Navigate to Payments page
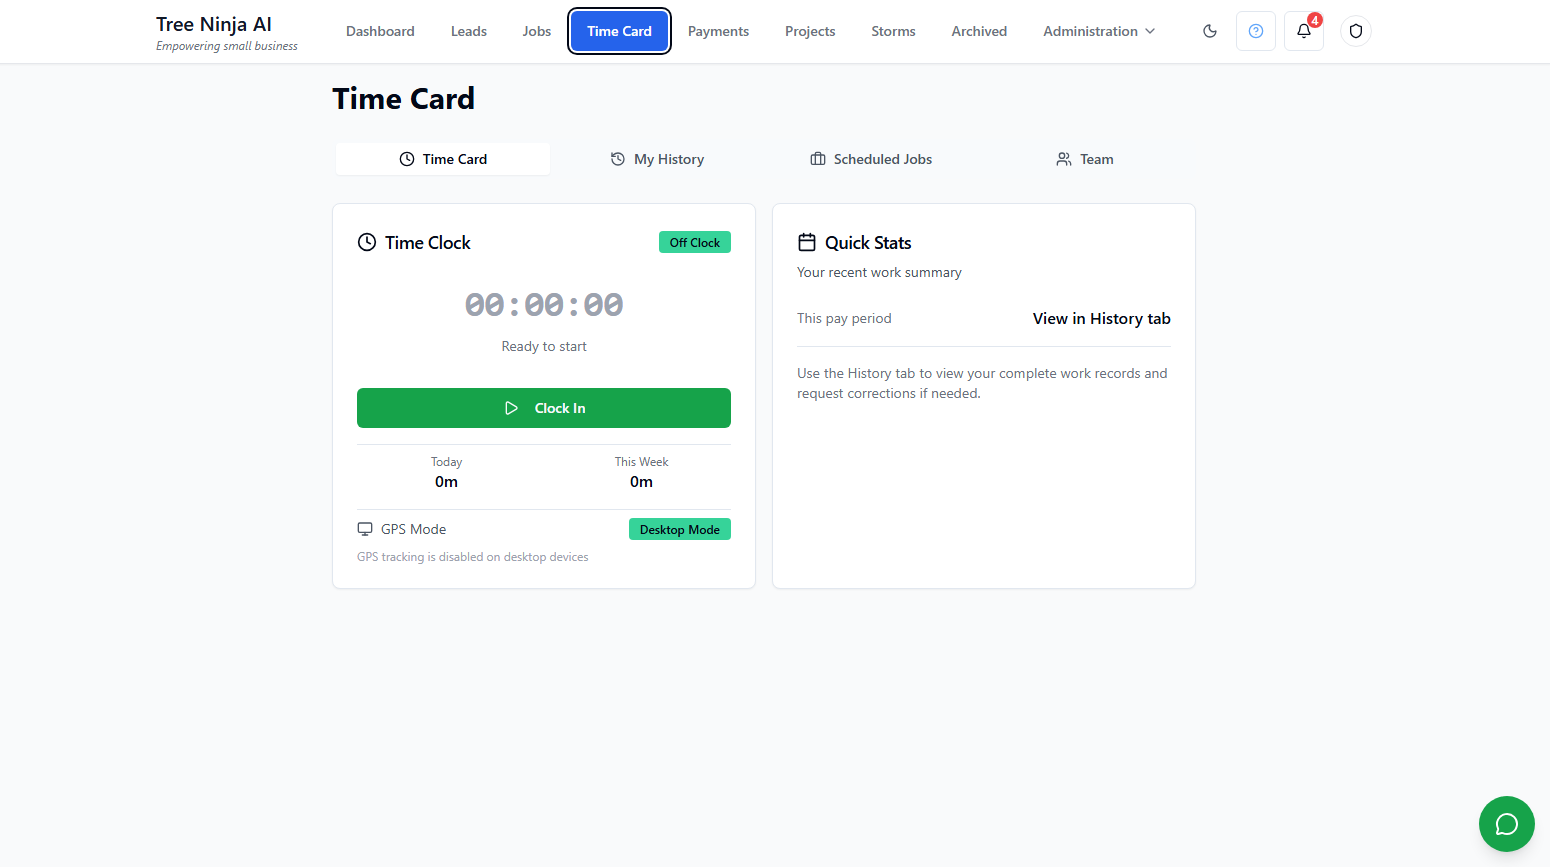 pyautogui.click(x=718, y=31)
